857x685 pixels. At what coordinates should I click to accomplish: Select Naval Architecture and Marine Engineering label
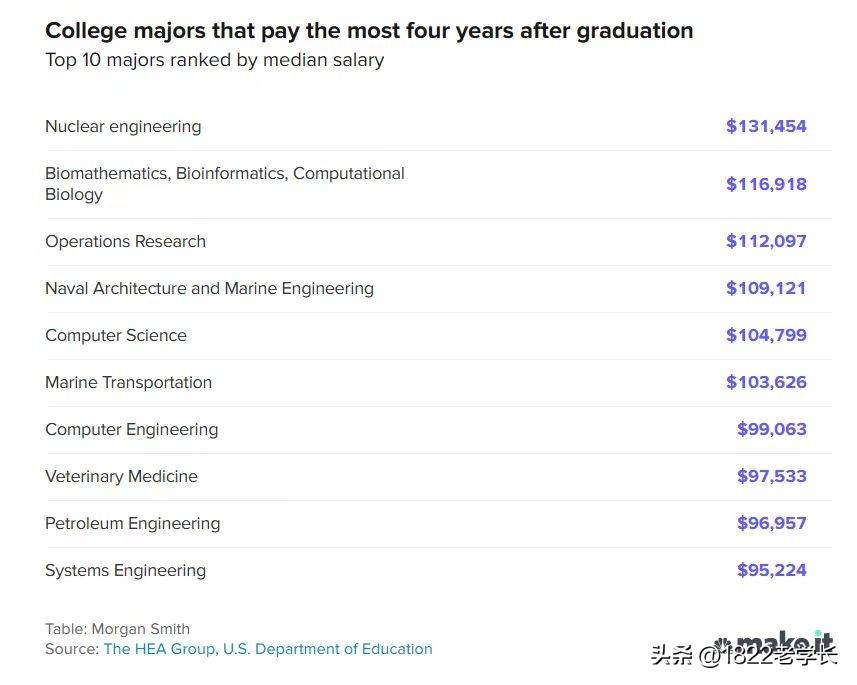(209, 288)
